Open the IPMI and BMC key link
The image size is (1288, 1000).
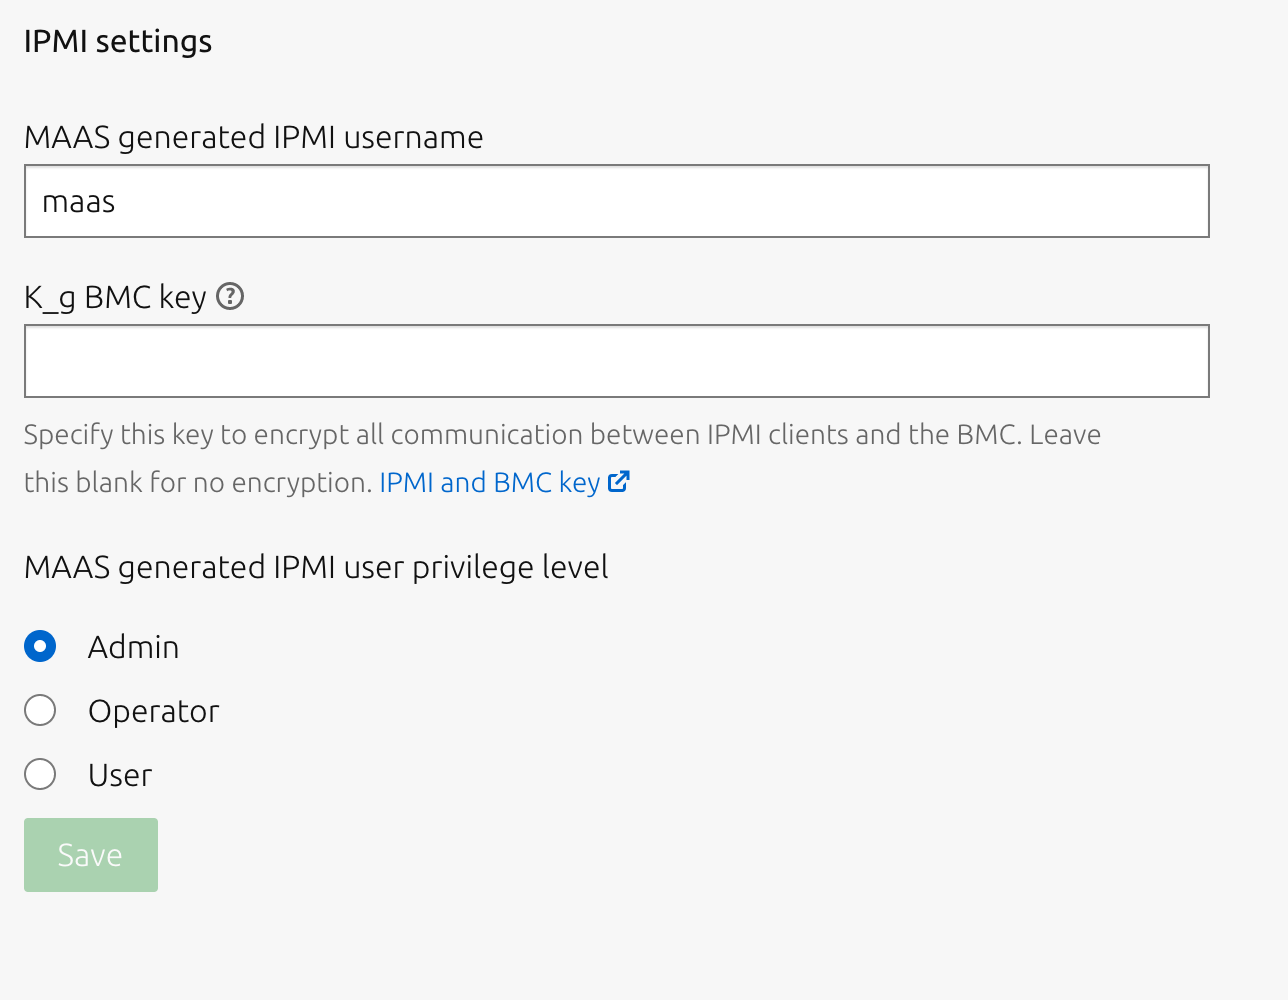[489, 482]
